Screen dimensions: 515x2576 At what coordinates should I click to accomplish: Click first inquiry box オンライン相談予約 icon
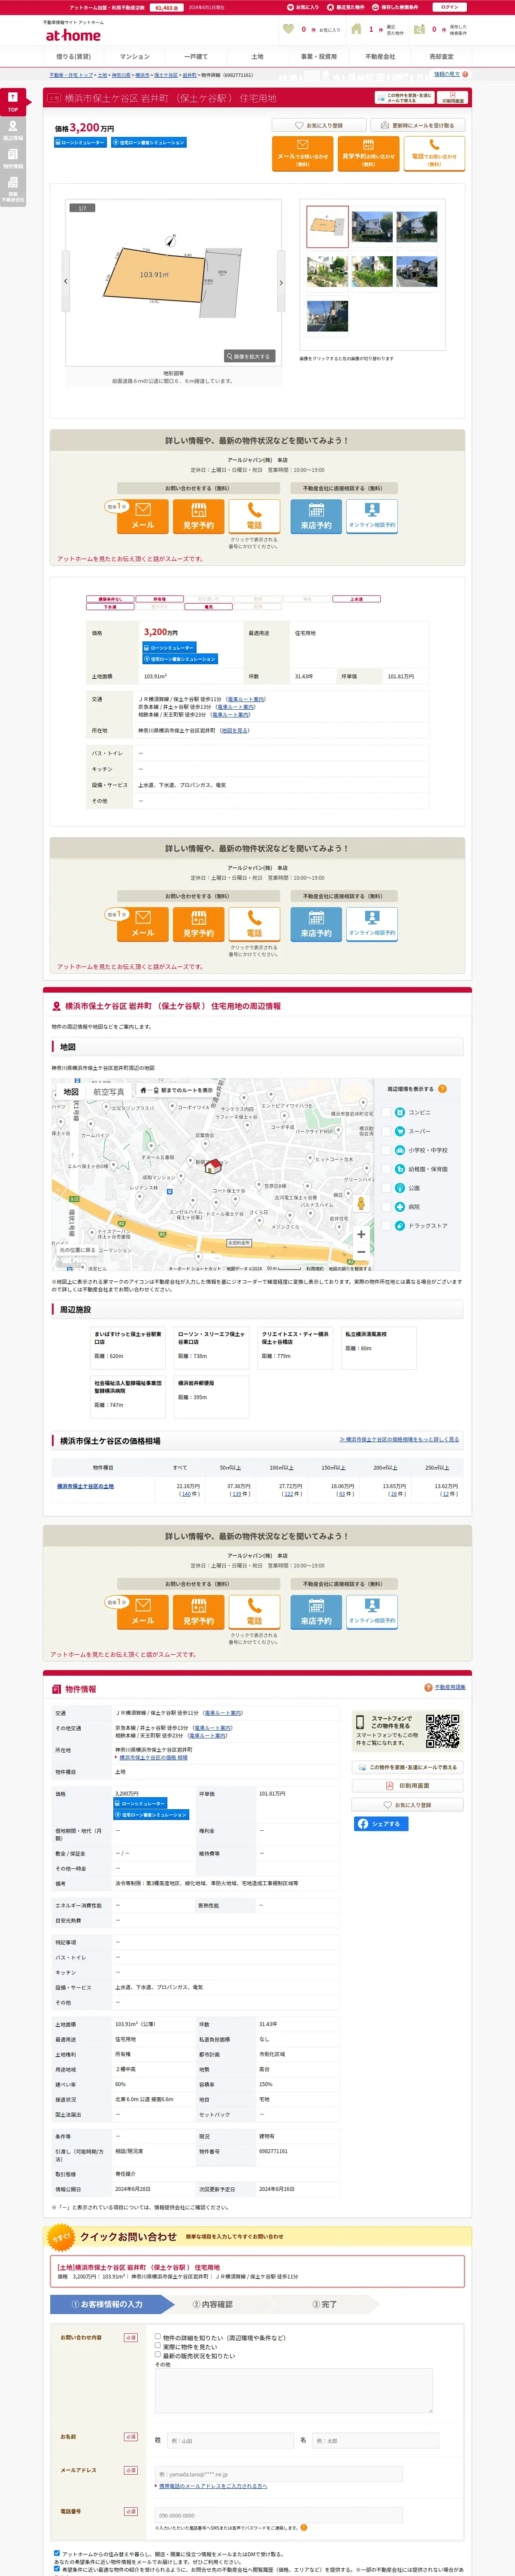click(x=372, y=516)
